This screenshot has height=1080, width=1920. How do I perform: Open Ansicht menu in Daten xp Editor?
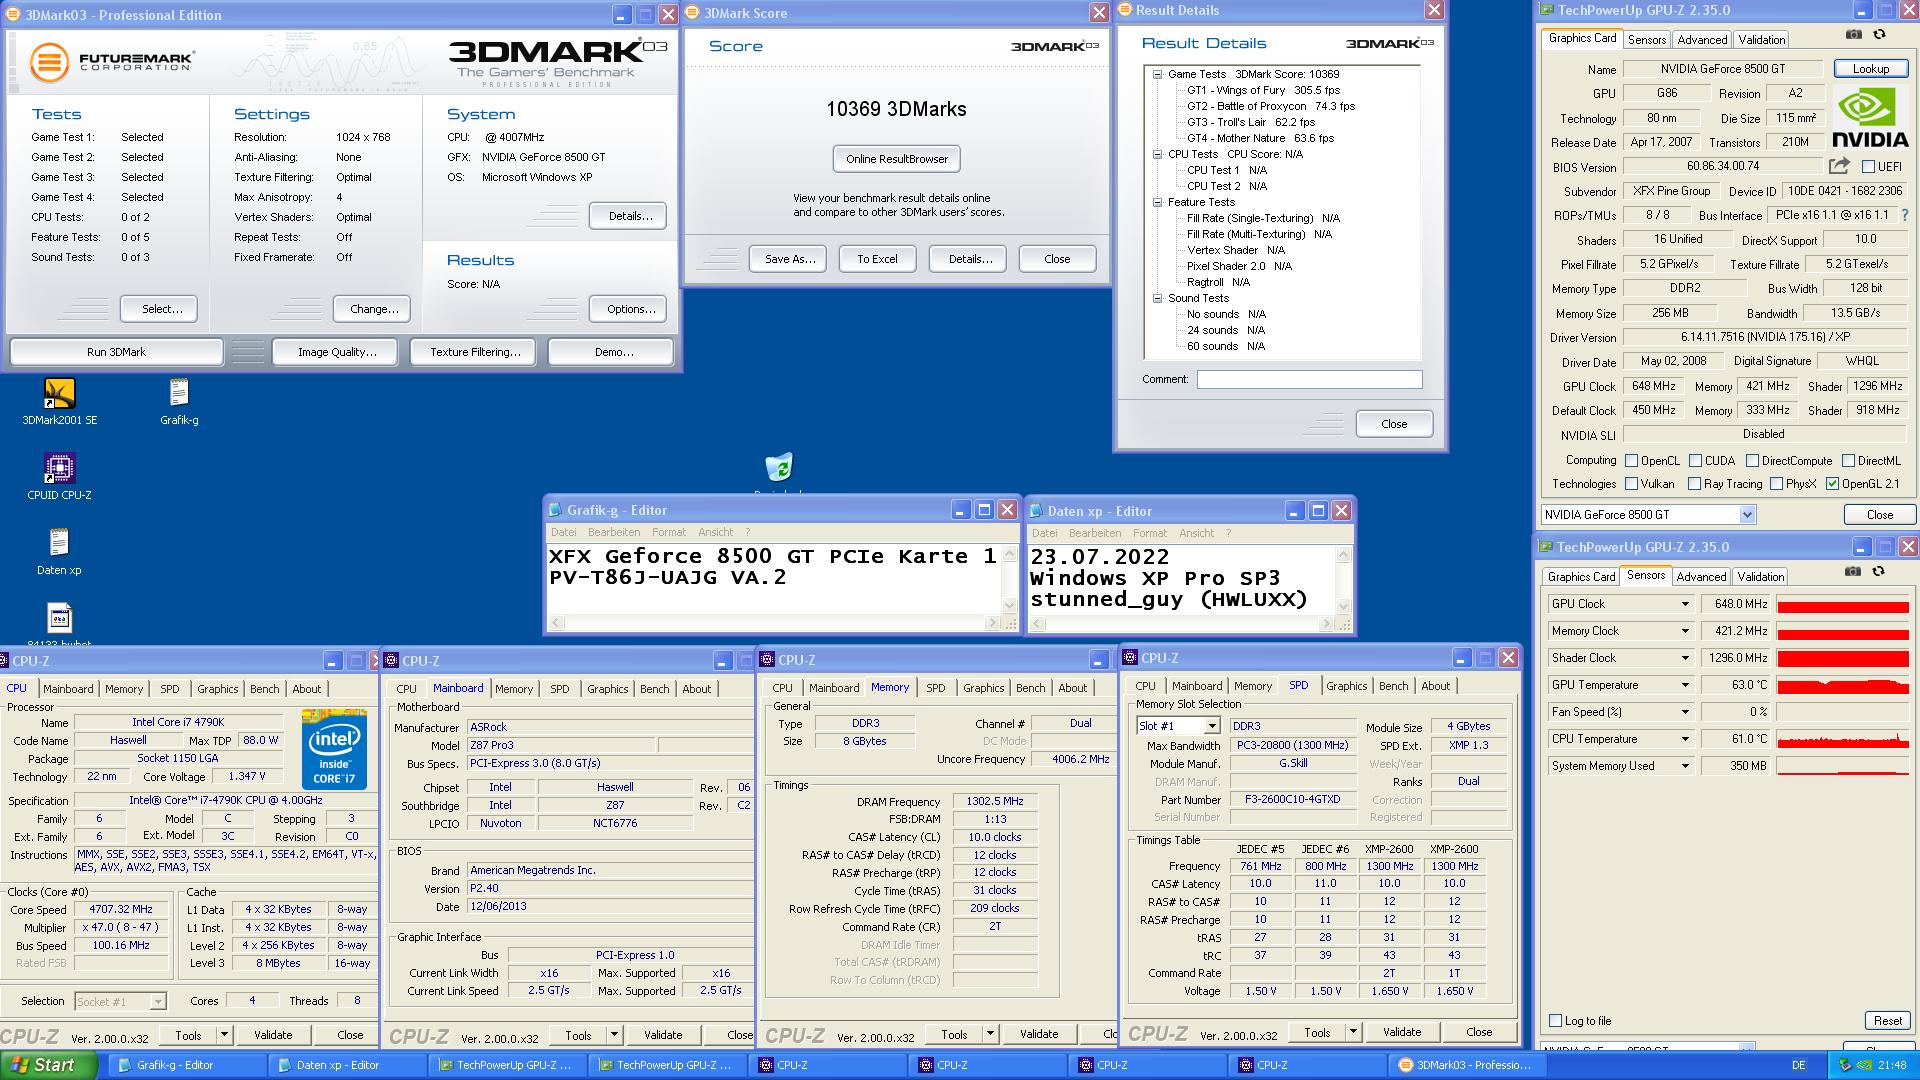pyautogui.click(x=1196, y=533)
